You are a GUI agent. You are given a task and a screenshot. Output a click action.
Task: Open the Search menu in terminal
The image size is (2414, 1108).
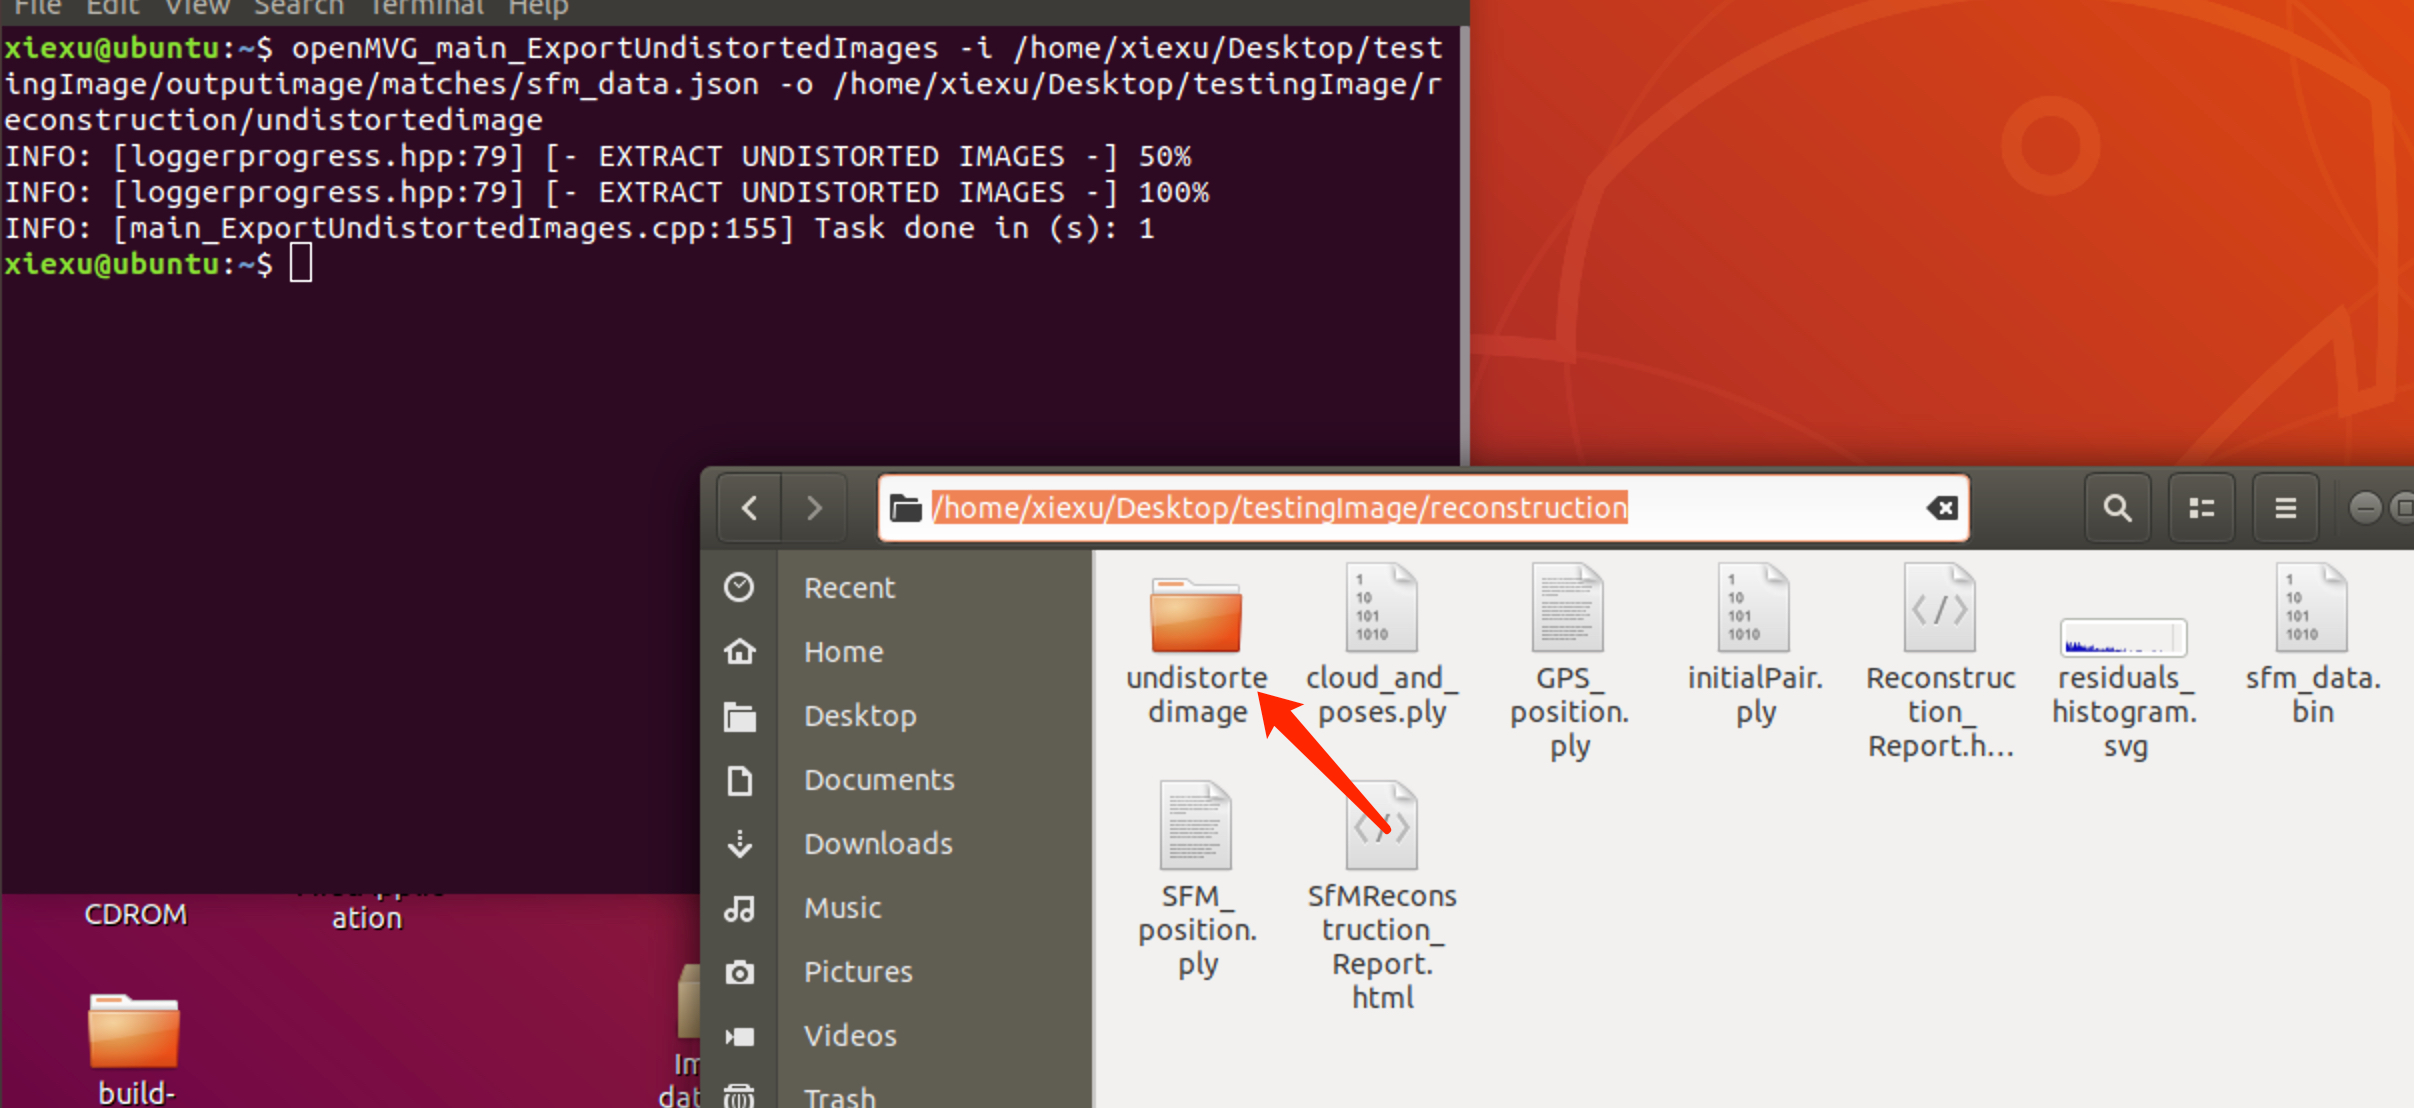point(298,8)
